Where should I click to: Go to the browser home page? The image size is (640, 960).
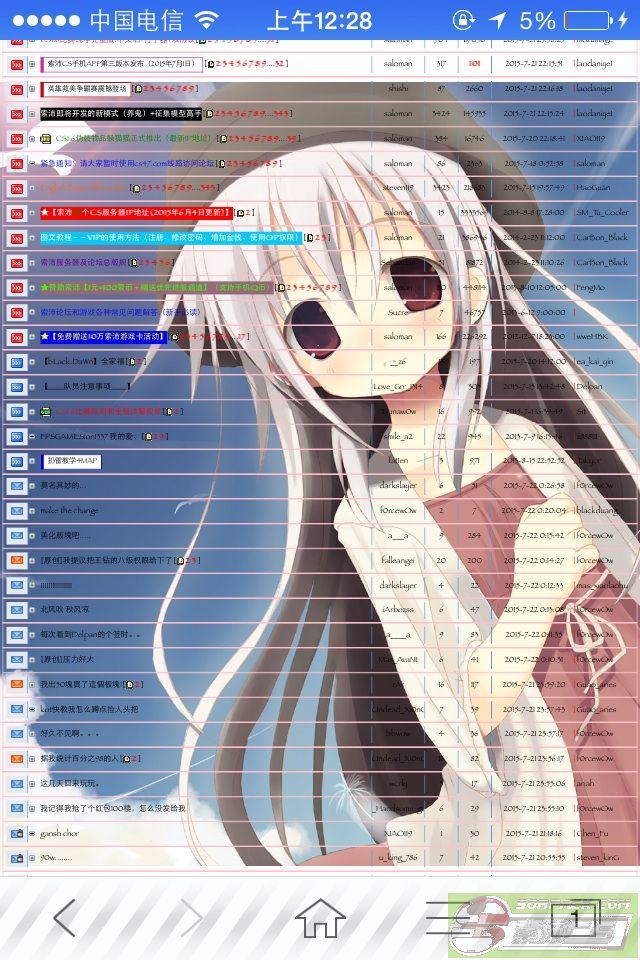point(320,917)
